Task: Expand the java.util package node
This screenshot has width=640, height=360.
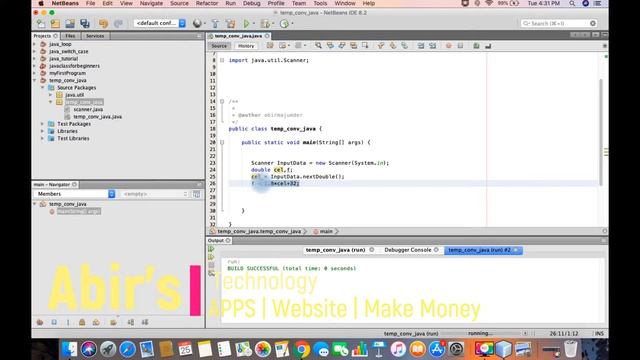Action: [x=51, y=95]
